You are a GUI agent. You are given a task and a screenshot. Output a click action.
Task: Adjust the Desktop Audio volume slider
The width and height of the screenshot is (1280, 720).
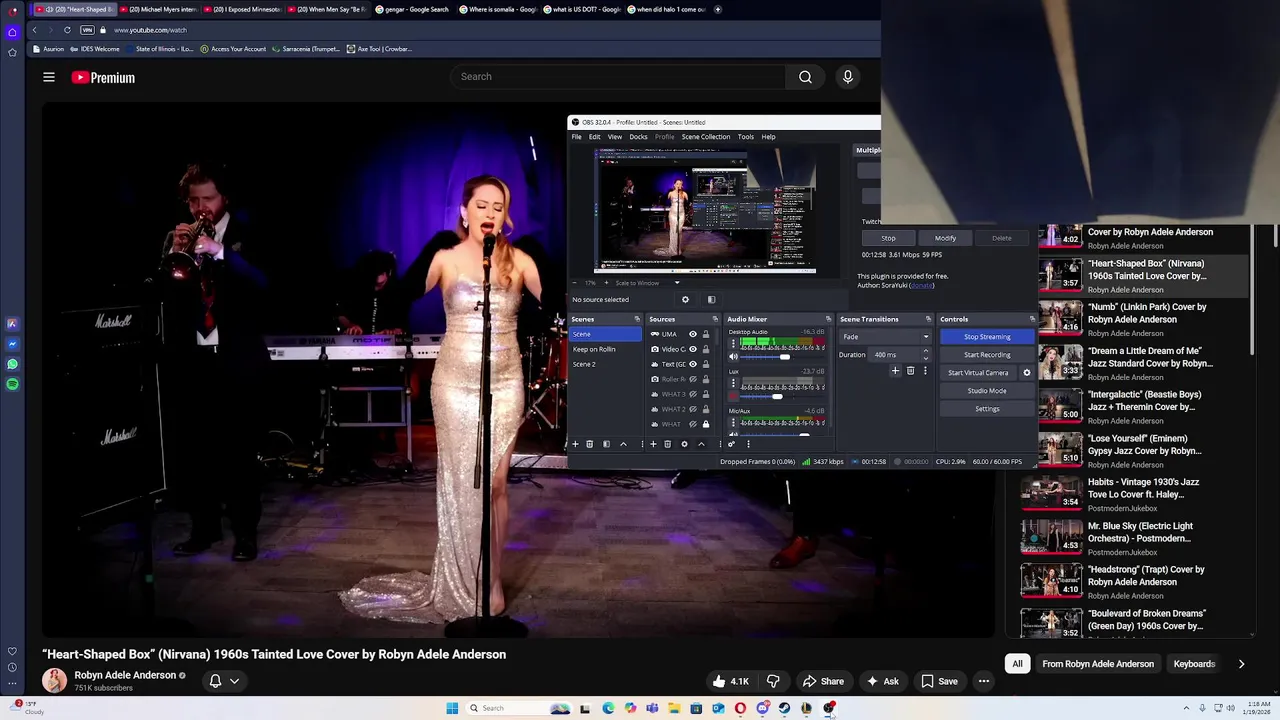(783, 357)
